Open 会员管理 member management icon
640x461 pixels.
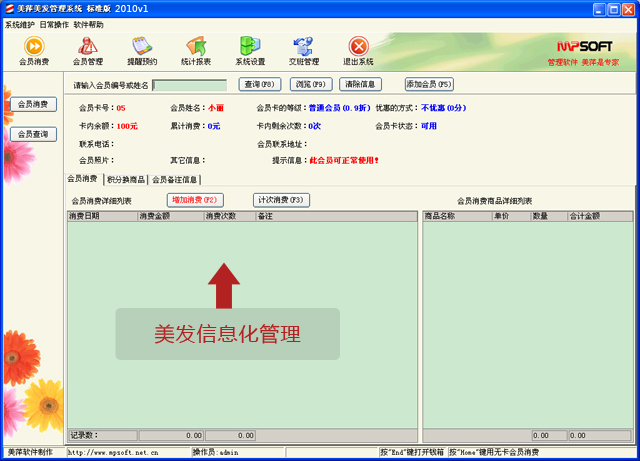coord(88,50)
